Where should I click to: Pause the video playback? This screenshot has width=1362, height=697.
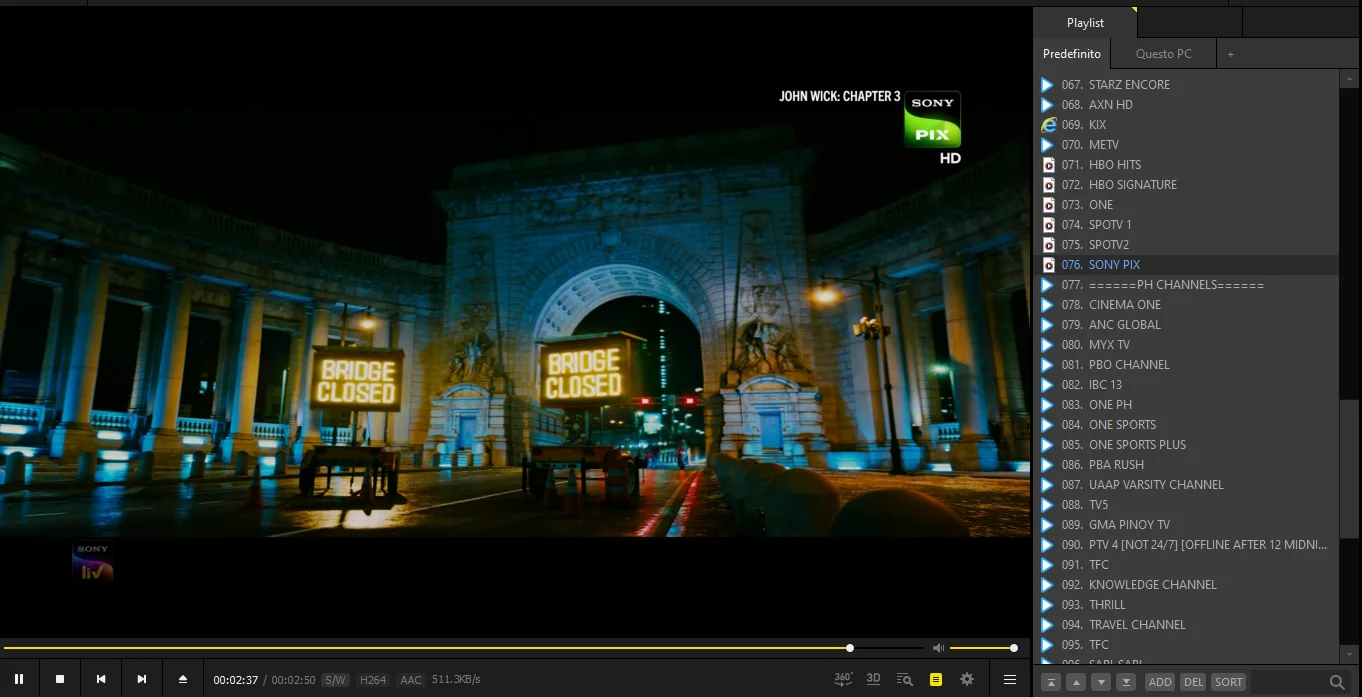[19, 679]
